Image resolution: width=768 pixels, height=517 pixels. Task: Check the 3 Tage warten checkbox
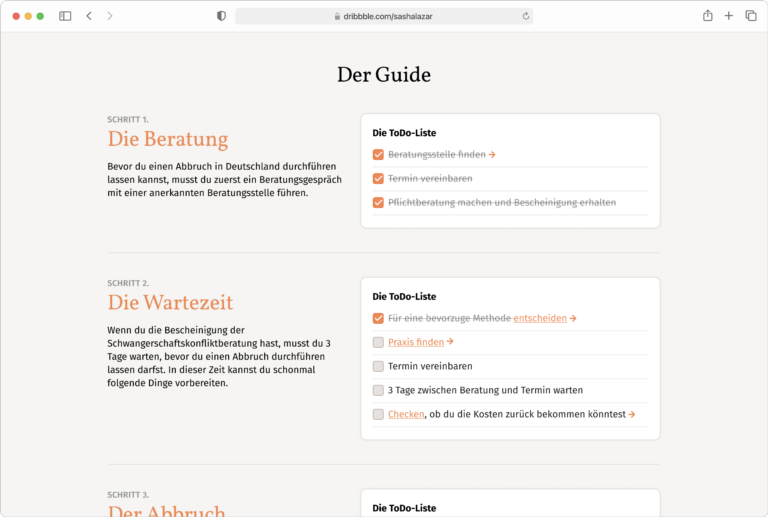click(x=378, y=390)
